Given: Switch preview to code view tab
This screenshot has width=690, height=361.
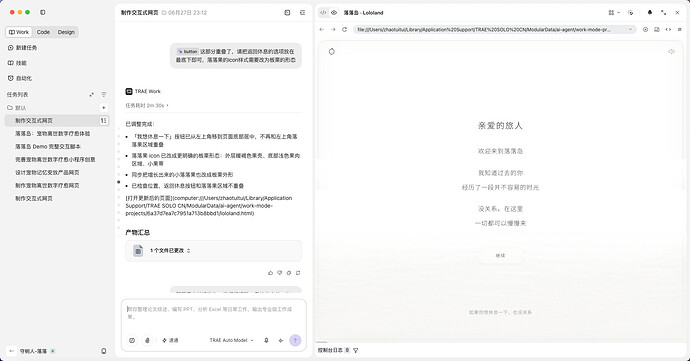Looking at the screenshot, I should point(323,13).
